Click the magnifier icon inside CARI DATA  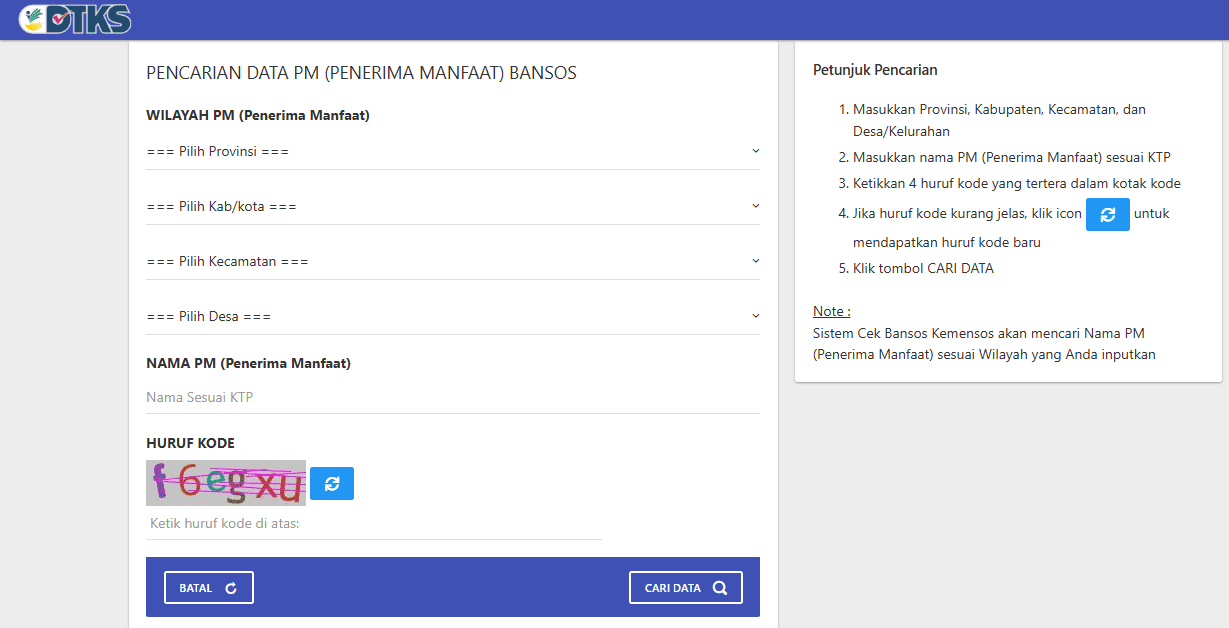click(x=722, y=587)
